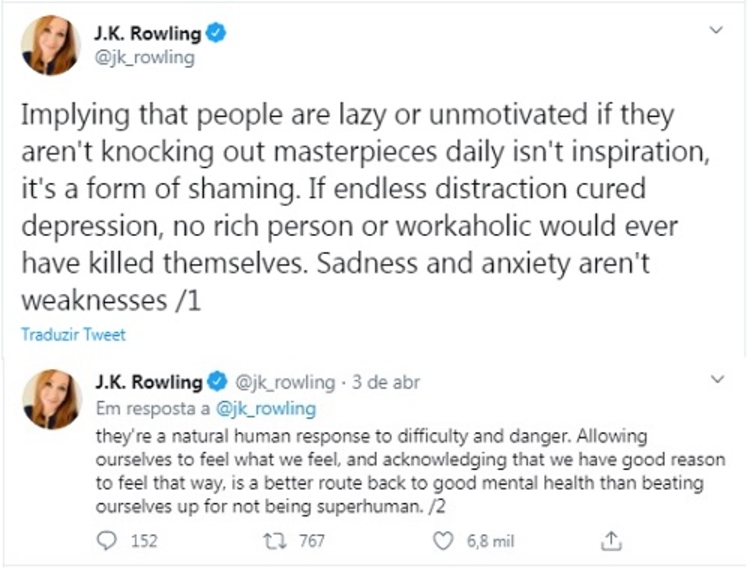Click the @jk_rowling handle beside the reply name

coord(284,383)
